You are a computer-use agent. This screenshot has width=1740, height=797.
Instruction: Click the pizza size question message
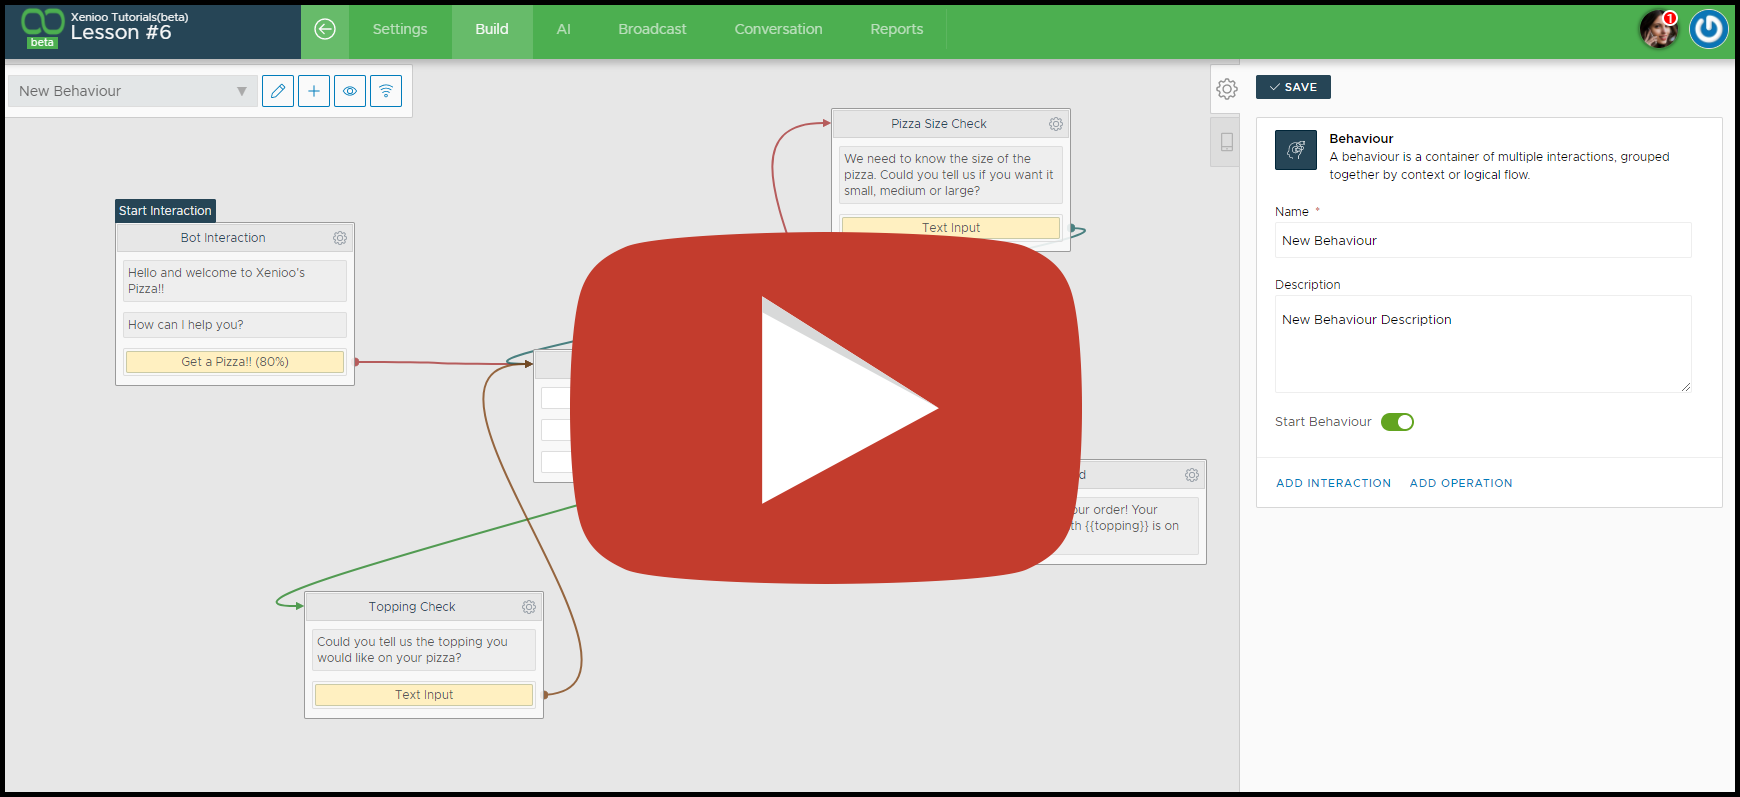951,175
